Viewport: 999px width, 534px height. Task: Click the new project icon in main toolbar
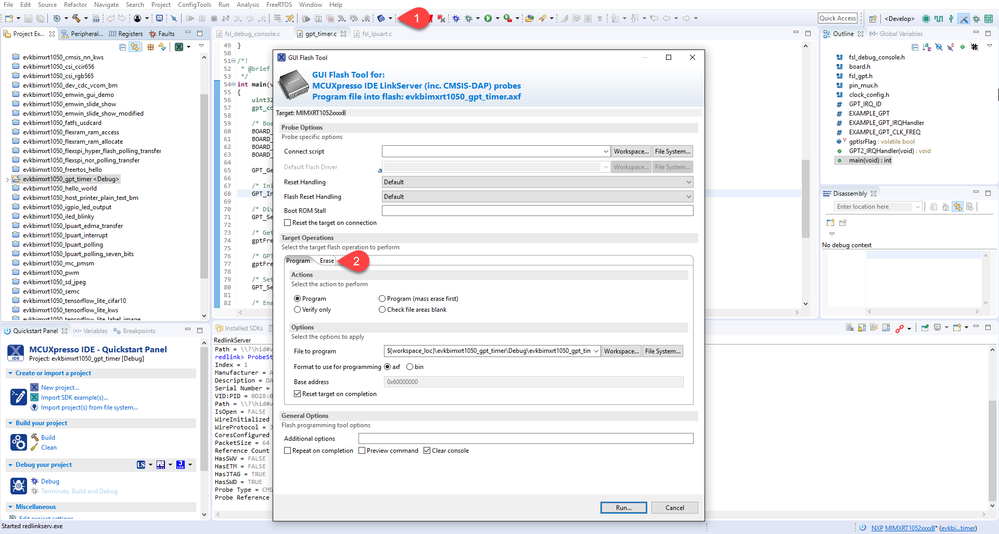click(9, 18)
